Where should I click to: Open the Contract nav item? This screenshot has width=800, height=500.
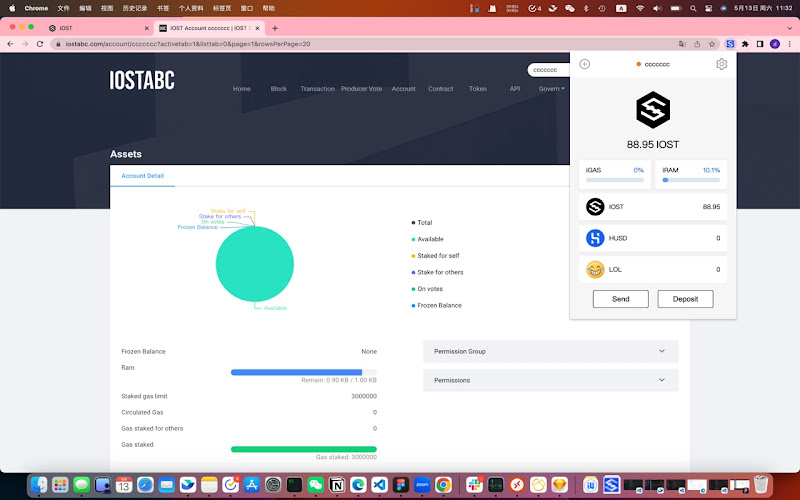441,89
